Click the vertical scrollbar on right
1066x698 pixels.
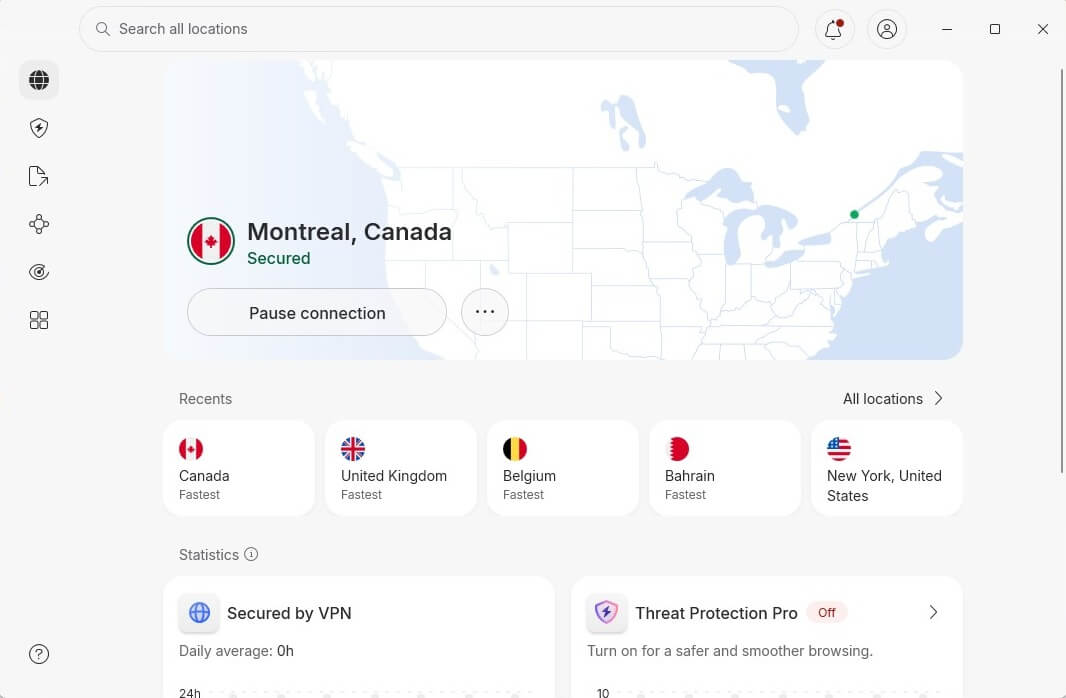tap(1062, 271)
